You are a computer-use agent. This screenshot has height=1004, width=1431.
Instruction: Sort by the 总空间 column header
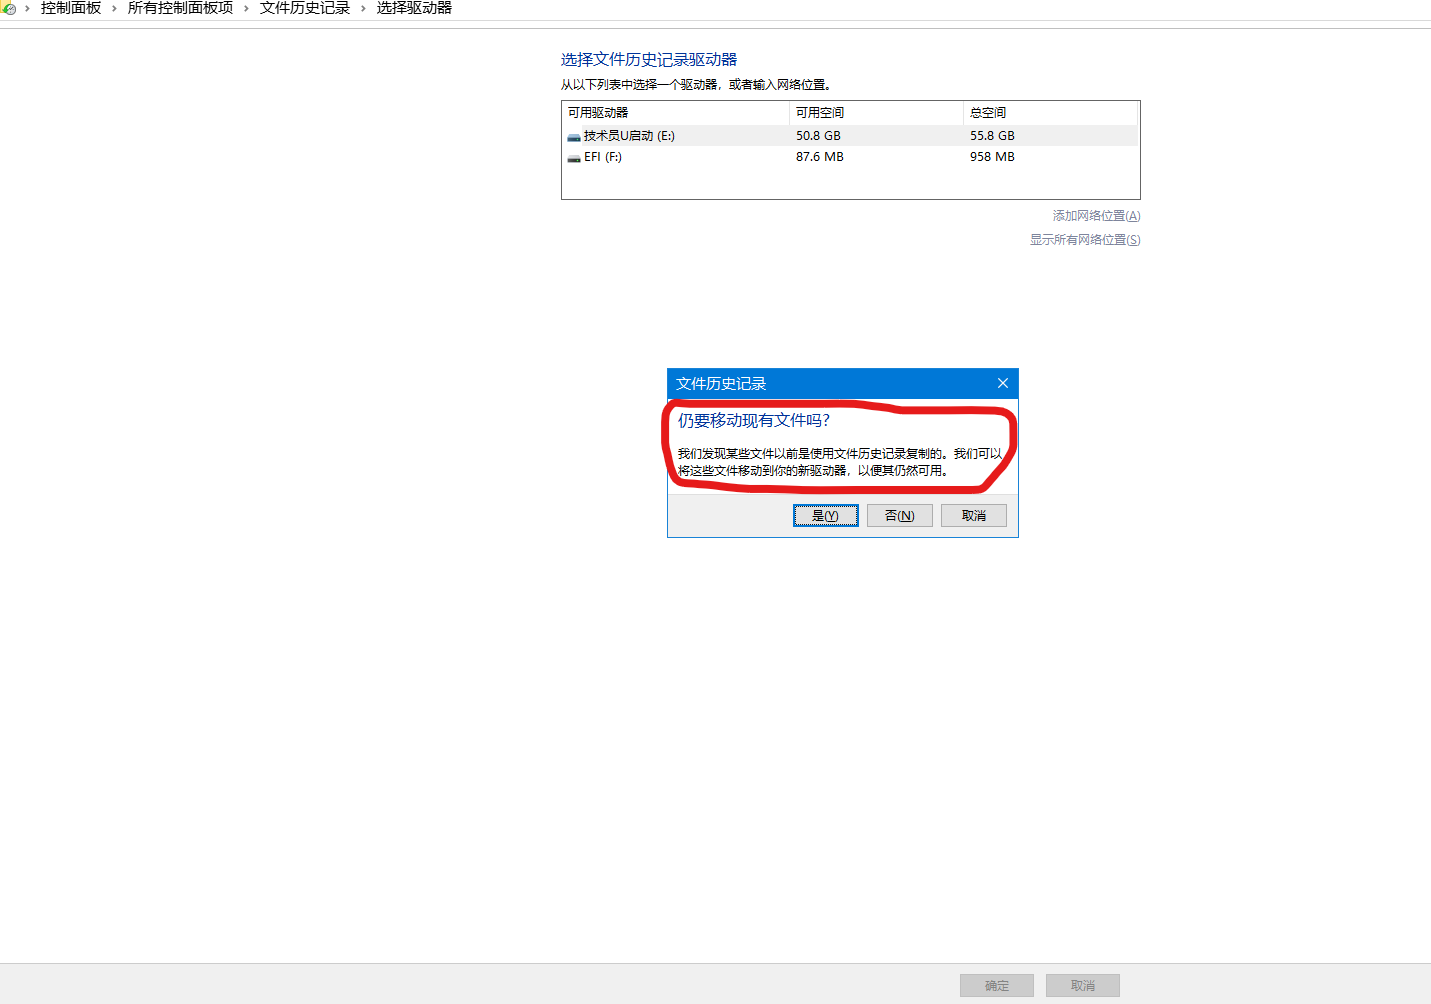1051,113
